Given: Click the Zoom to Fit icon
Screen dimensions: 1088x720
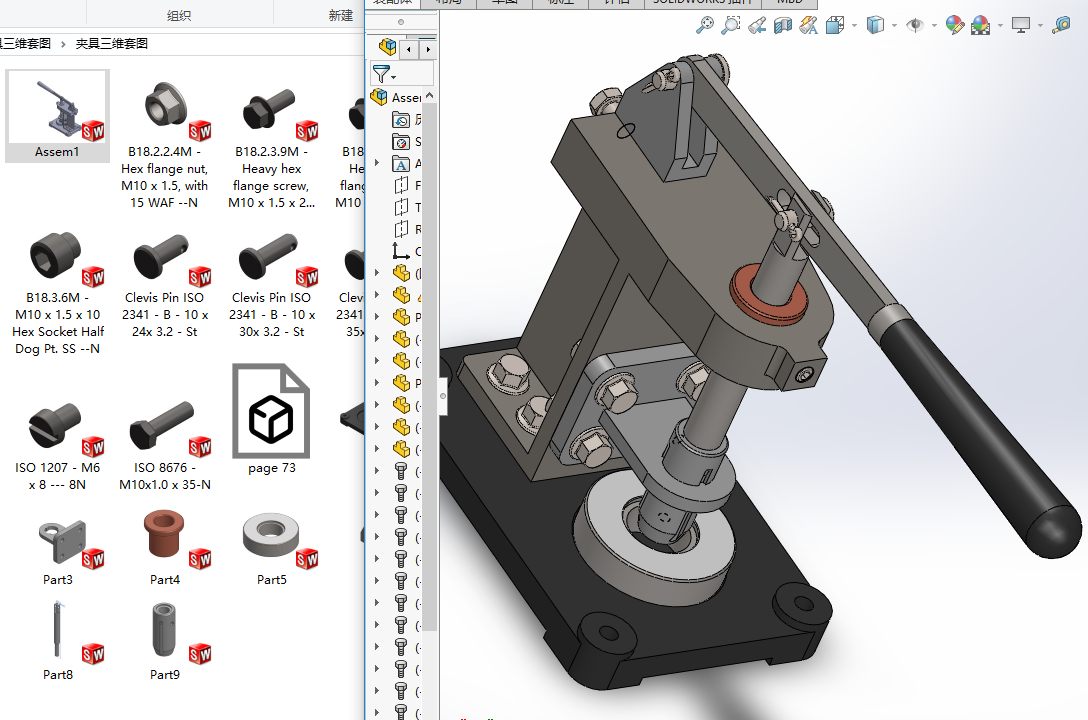Looking at the screenshot, I should coord(706,26).
